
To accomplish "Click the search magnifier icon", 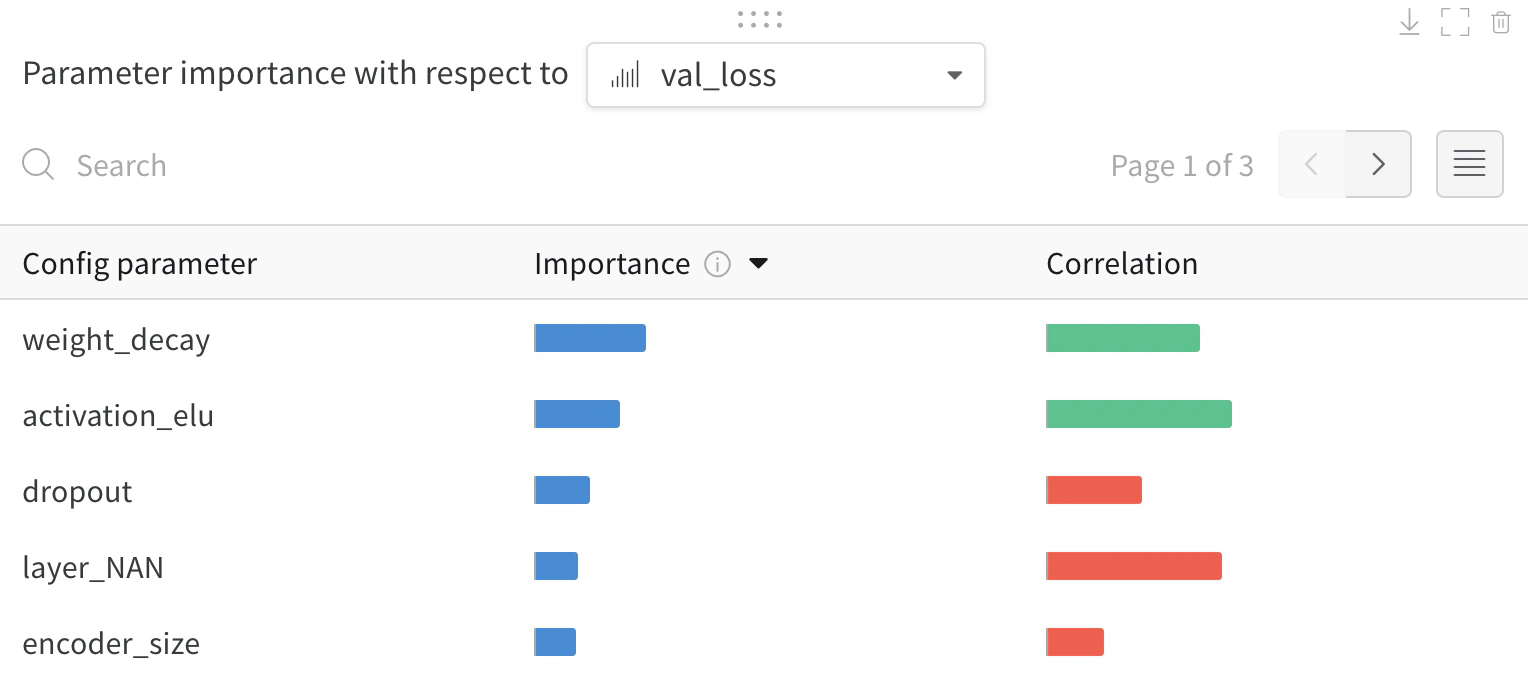I will coord(38,164).
